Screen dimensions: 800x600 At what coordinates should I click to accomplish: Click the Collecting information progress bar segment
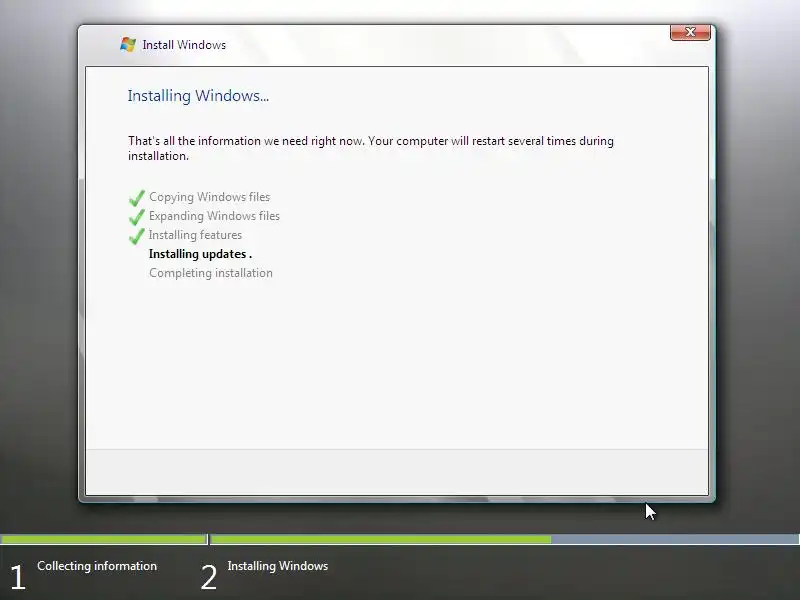point(104,539)
